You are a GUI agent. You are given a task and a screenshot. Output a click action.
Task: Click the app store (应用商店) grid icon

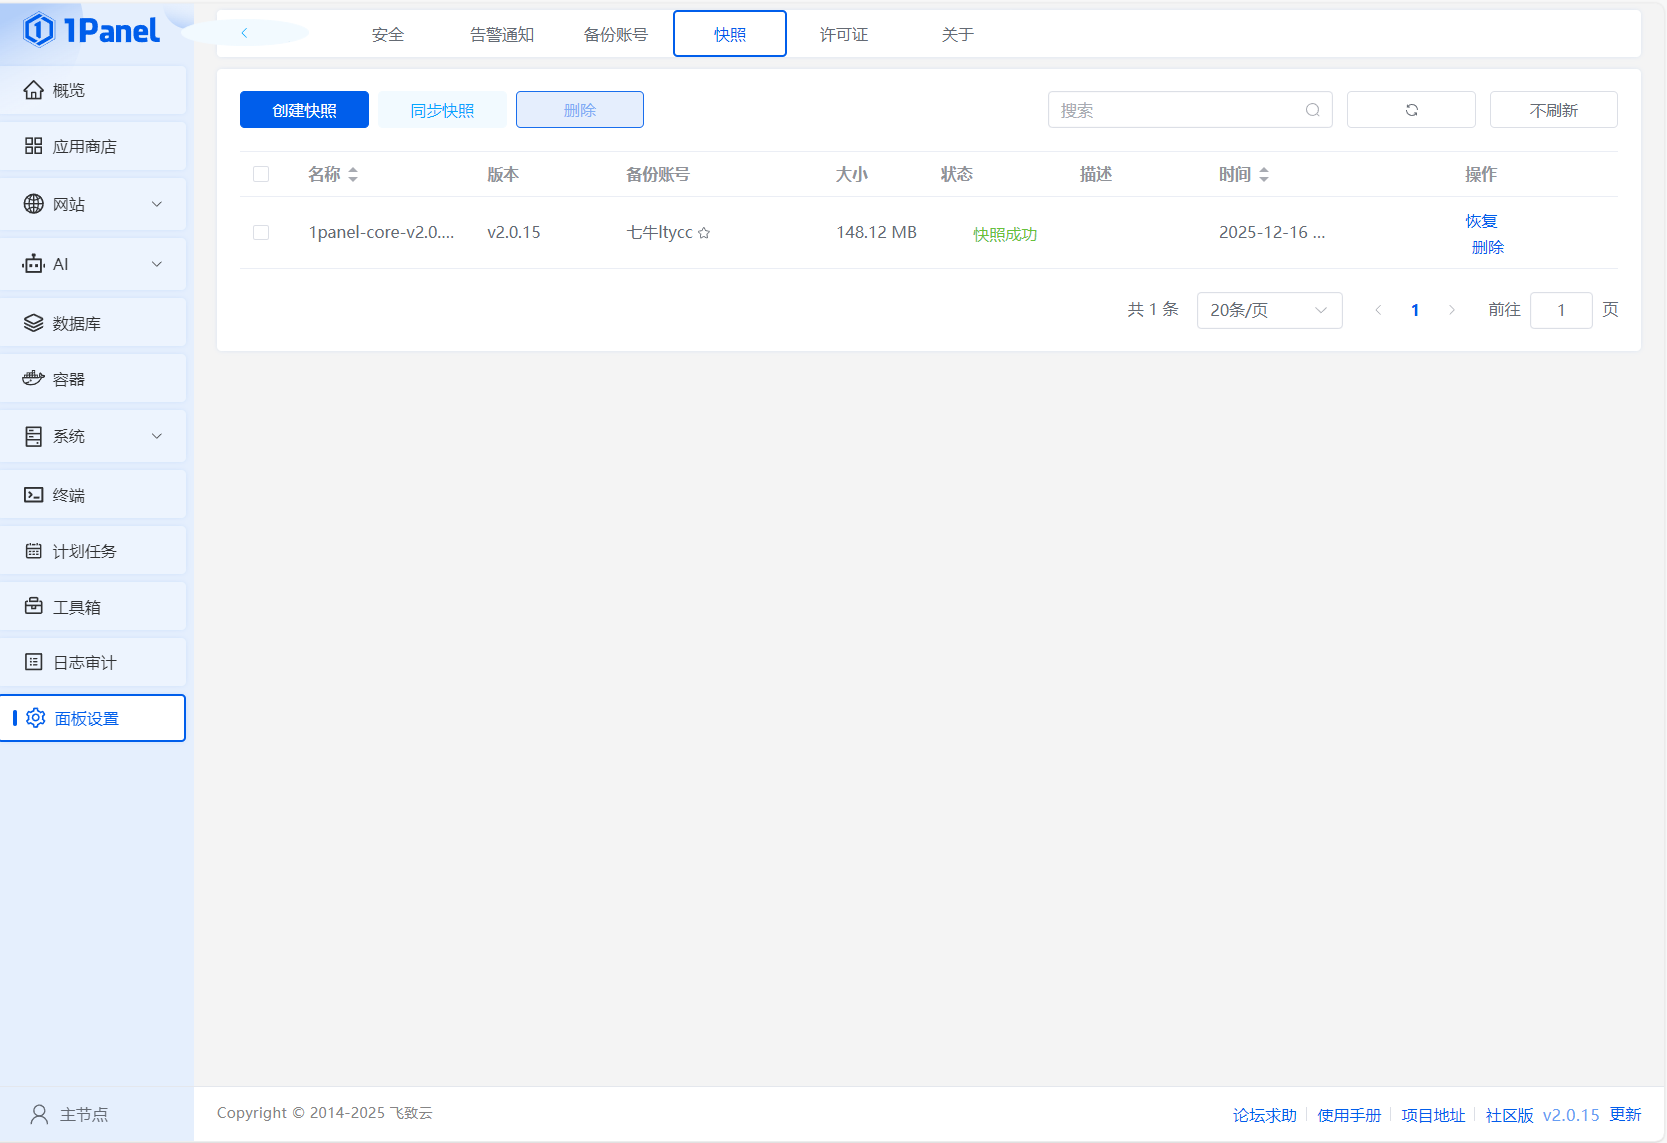(x=33, y=146)
